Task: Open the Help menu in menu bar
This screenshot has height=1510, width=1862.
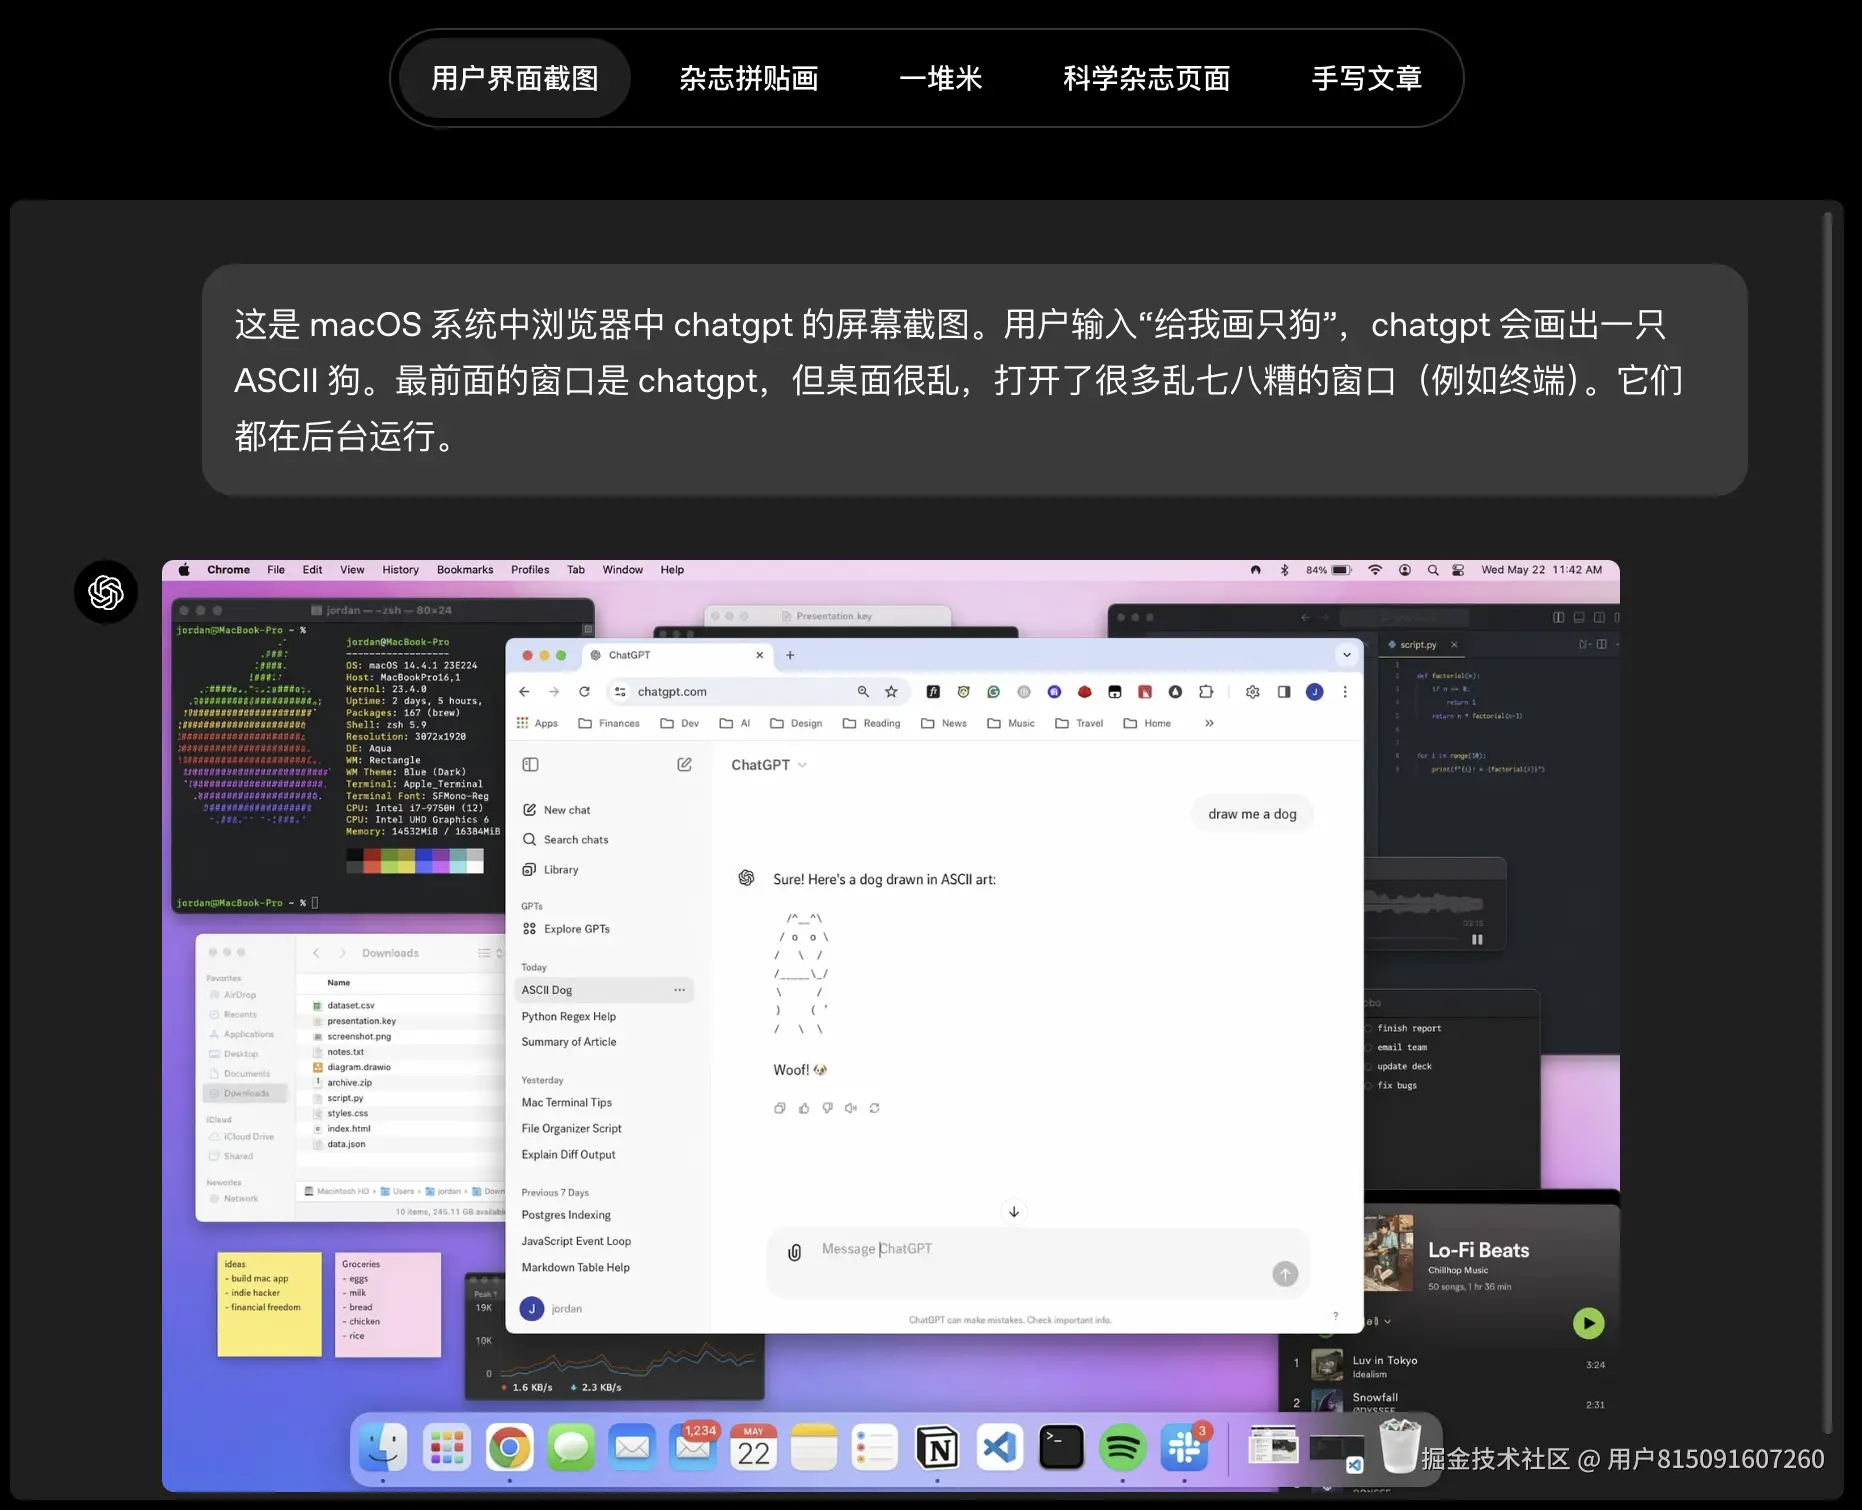Action: [672, 570]
